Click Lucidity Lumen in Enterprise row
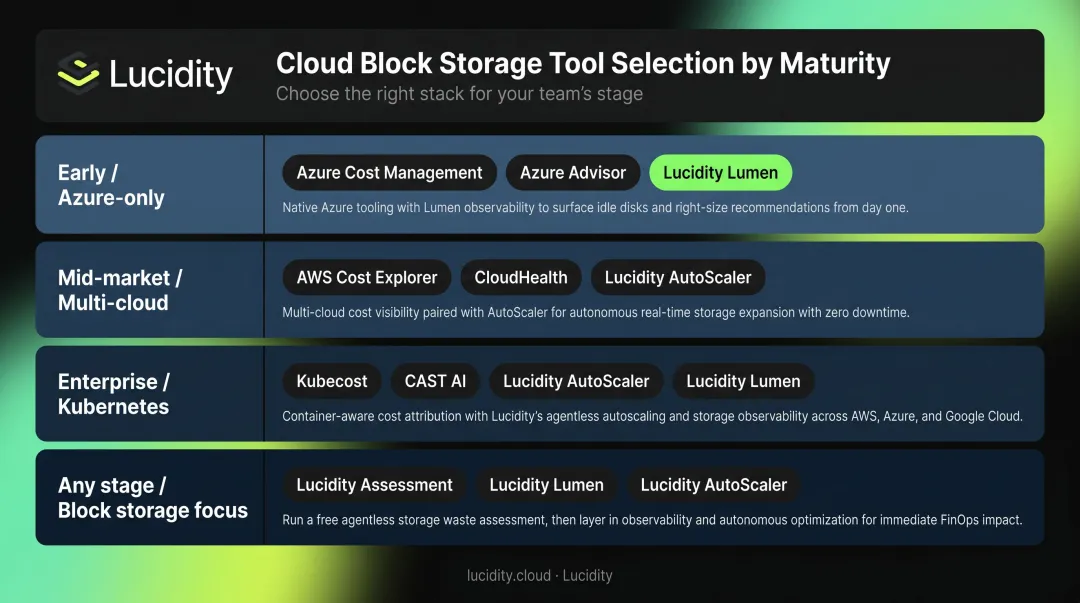The width and height of the screenshot is (1080, 603). pos(743,381)
